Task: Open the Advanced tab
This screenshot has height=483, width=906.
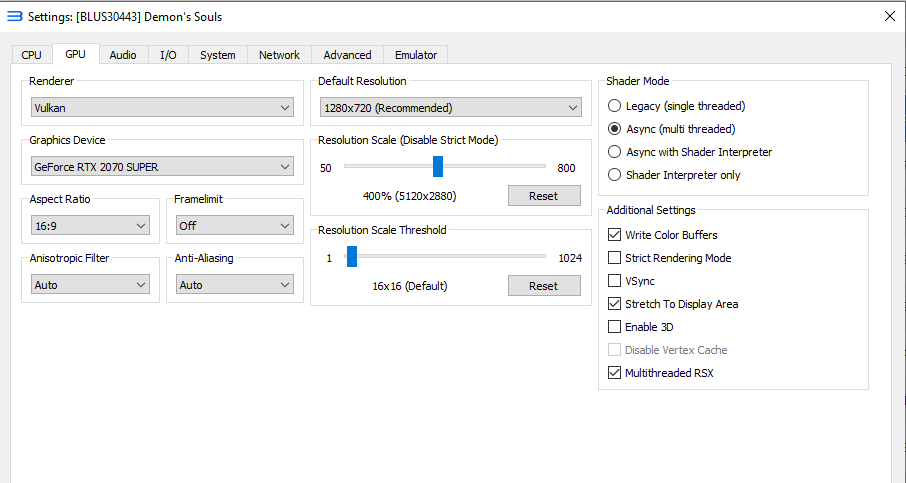Action: click(347, 55)
